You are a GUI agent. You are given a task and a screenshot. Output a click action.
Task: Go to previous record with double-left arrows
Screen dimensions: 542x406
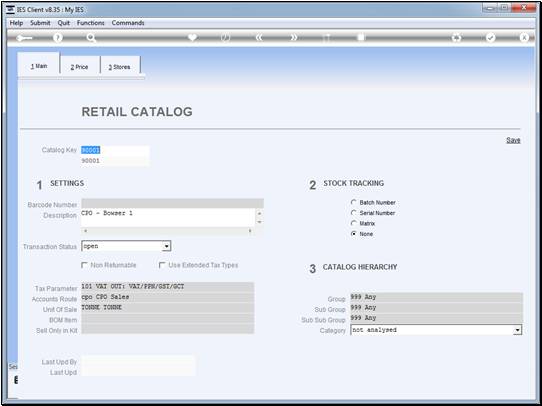tap(259, 38)
